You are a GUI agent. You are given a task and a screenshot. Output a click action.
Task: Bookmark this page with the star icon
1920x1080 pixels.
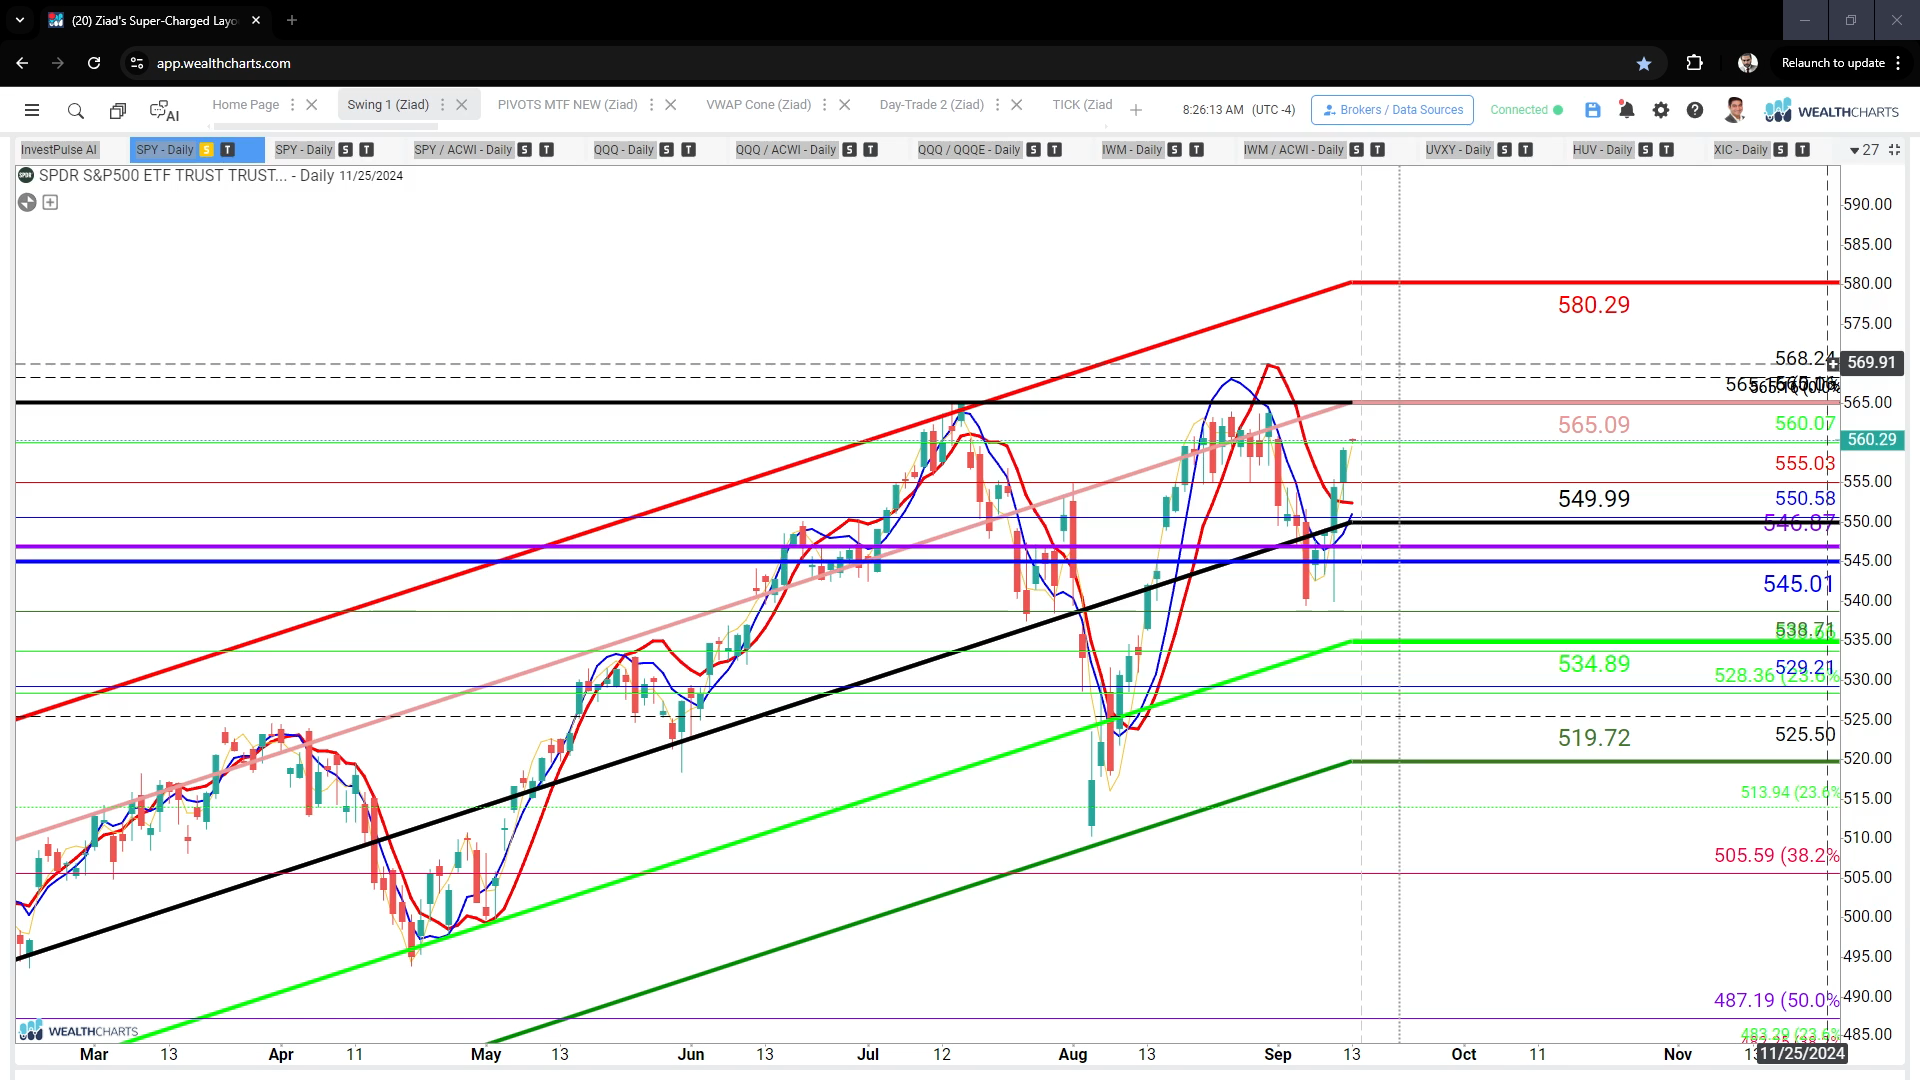(x=1644, y=63)
